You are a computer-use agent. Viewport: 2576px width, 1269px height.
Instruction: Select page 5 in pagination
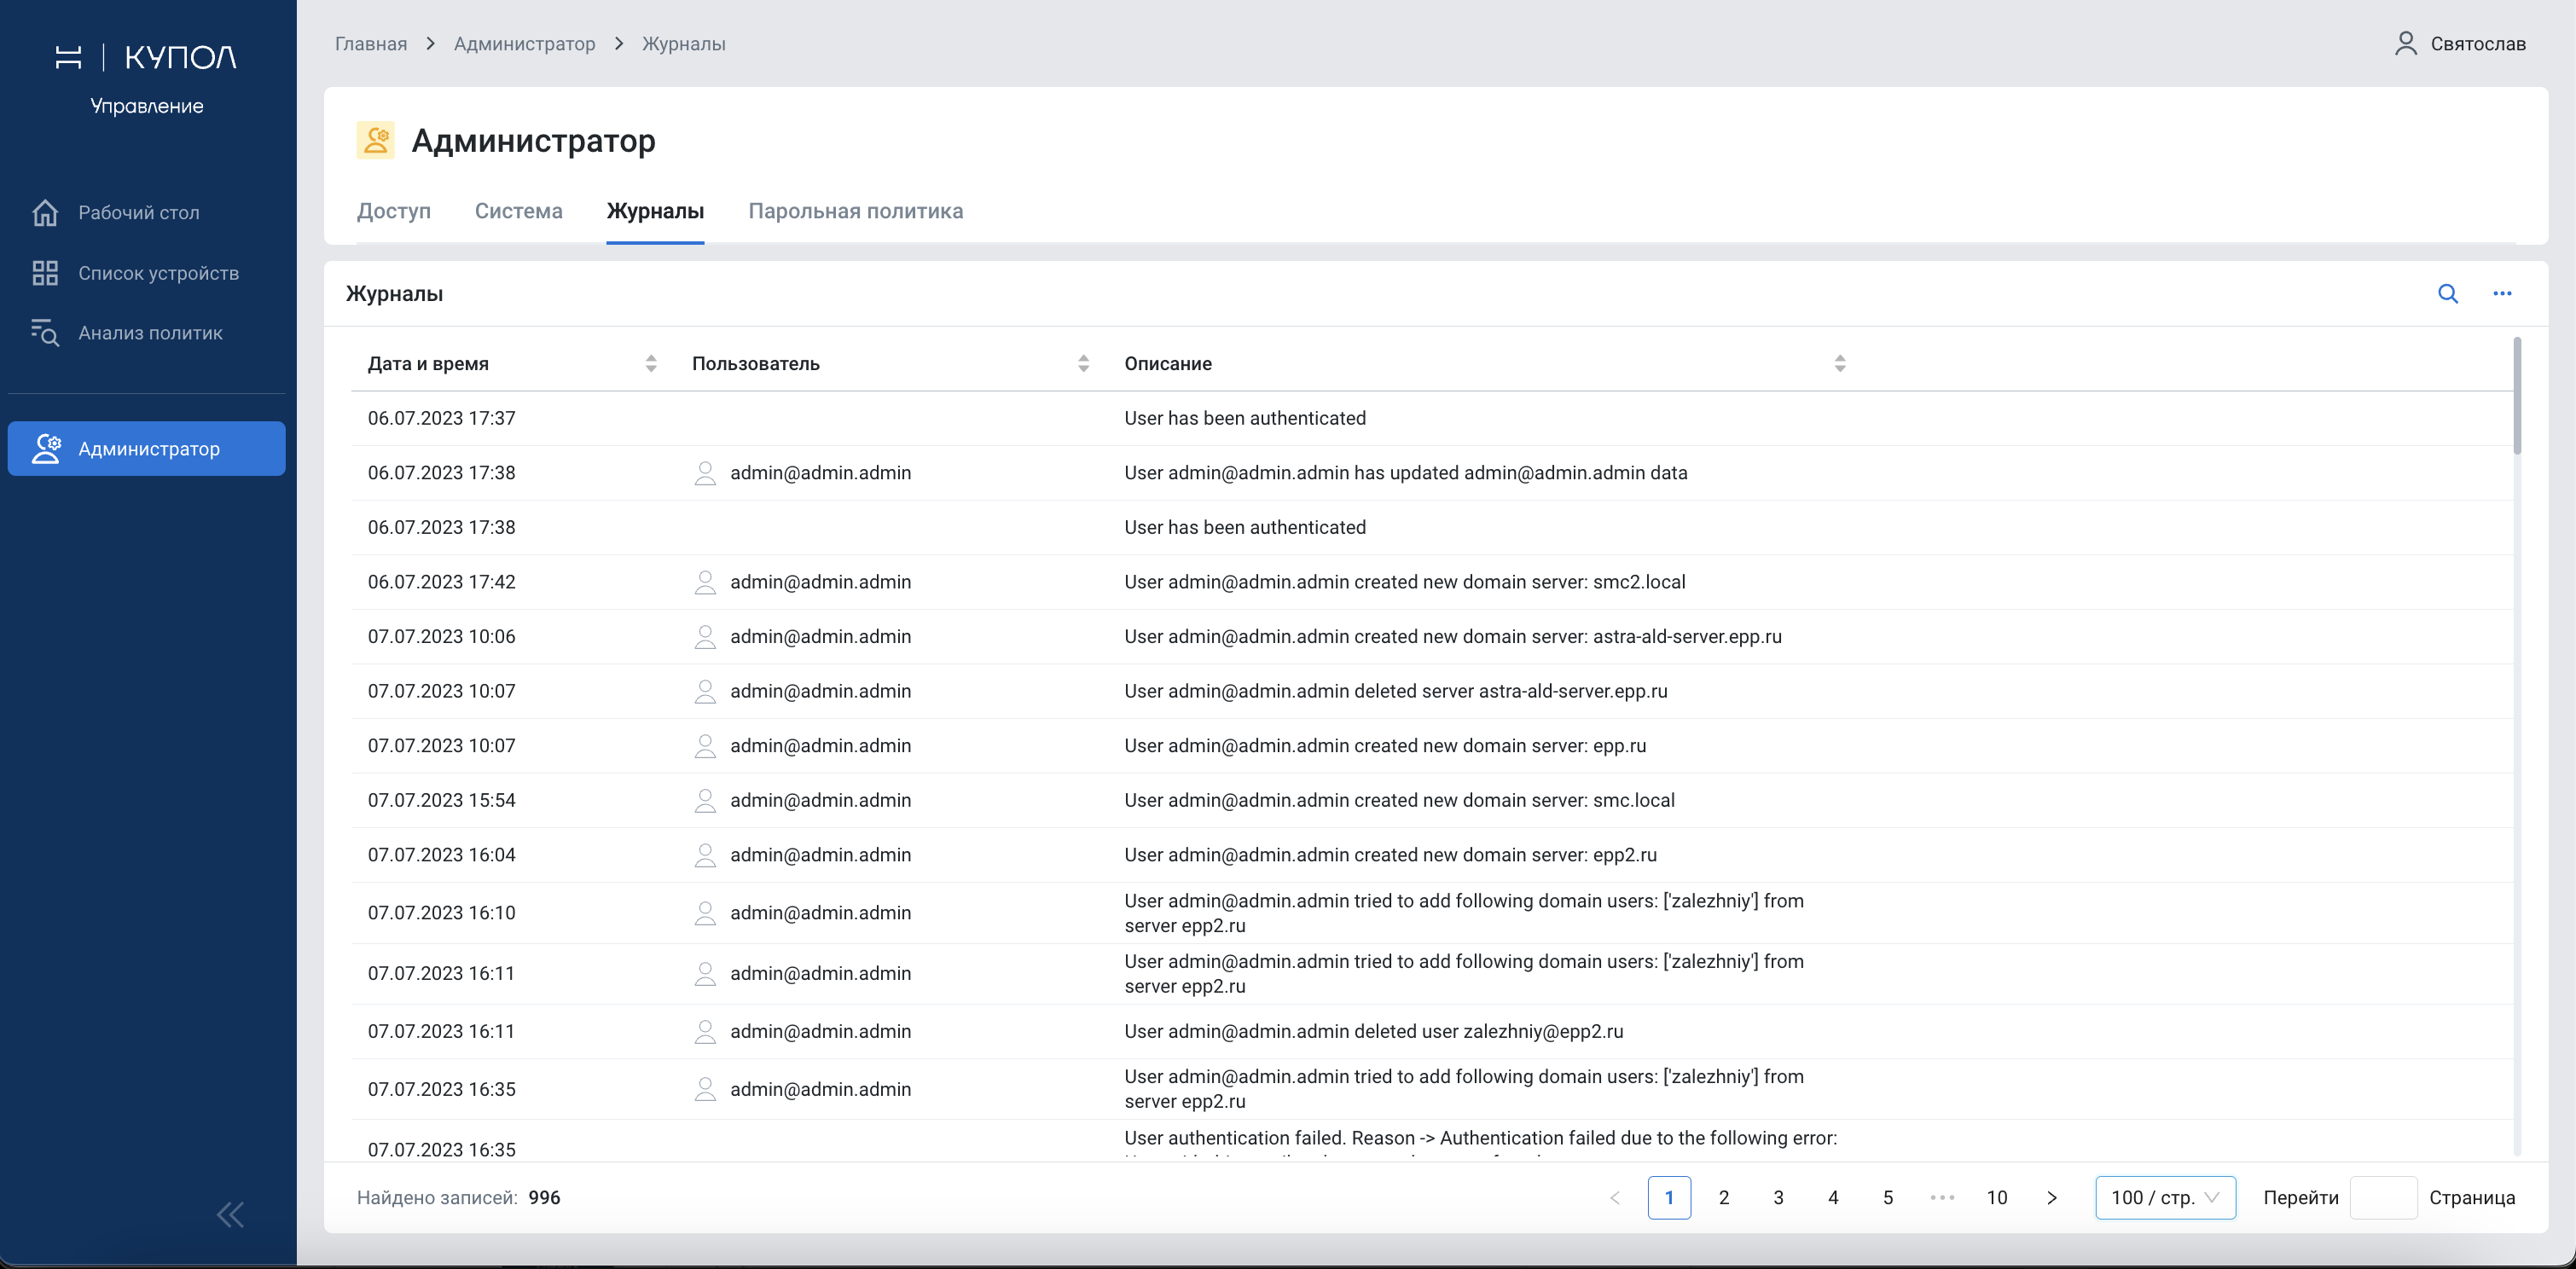pyautogui.click(x=1888, y=1198)
